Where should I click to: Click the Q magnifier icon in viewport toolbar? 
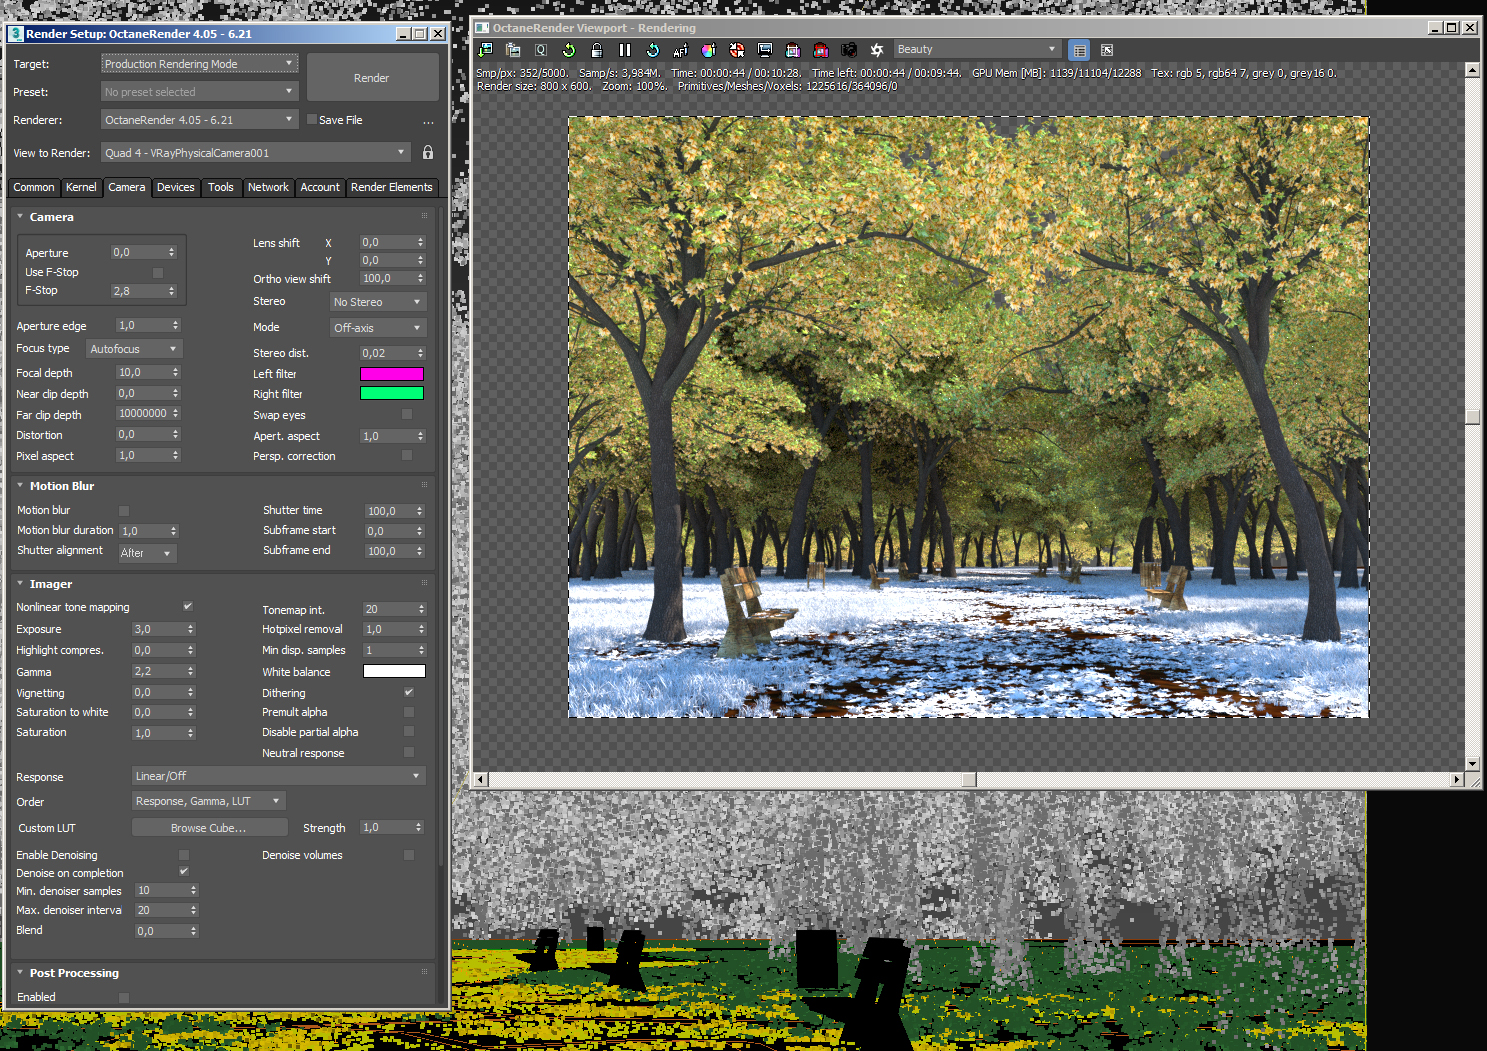pyautogui.click(x=541, y=50)
